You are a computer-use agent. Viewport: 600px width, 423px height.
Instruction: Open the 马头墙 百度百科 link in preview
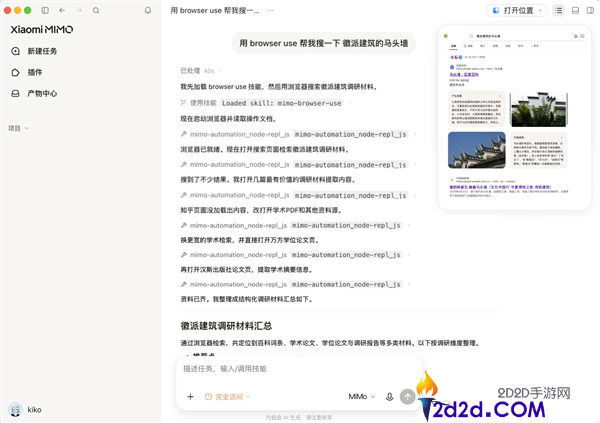[x=464, y=75]
